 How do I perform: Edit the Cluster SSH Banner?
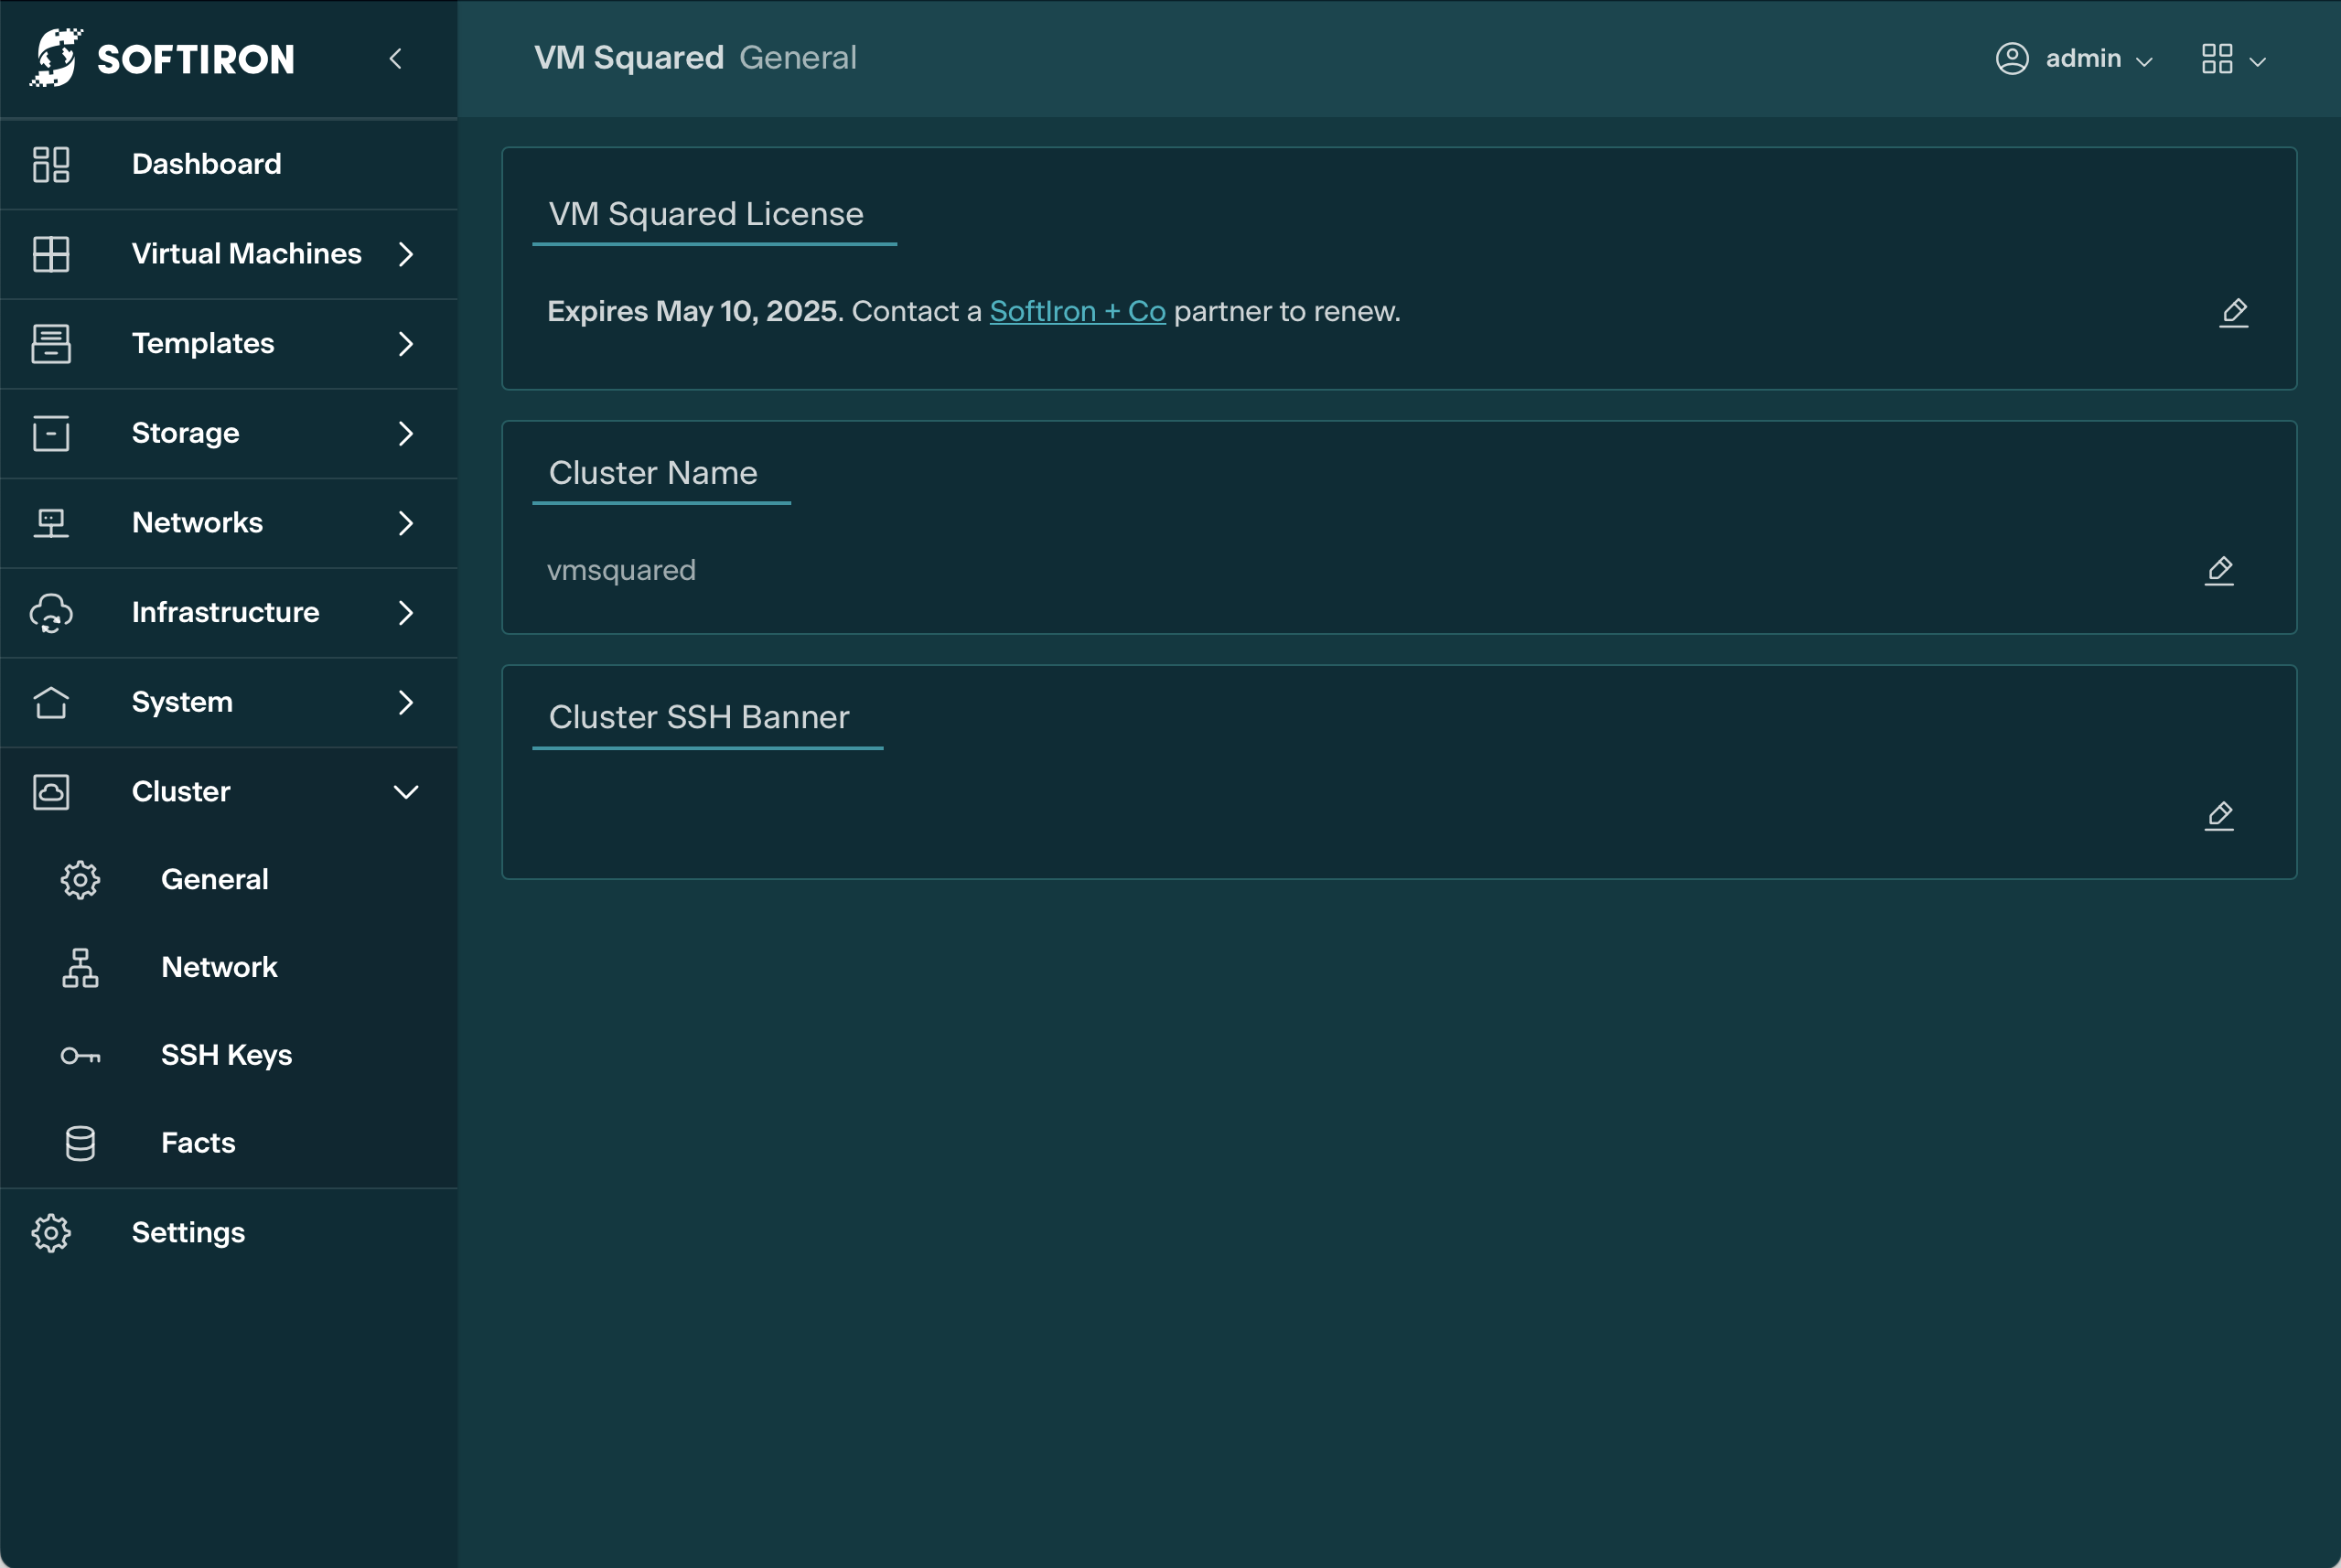pyautogui.click(x=2218, y=816)
